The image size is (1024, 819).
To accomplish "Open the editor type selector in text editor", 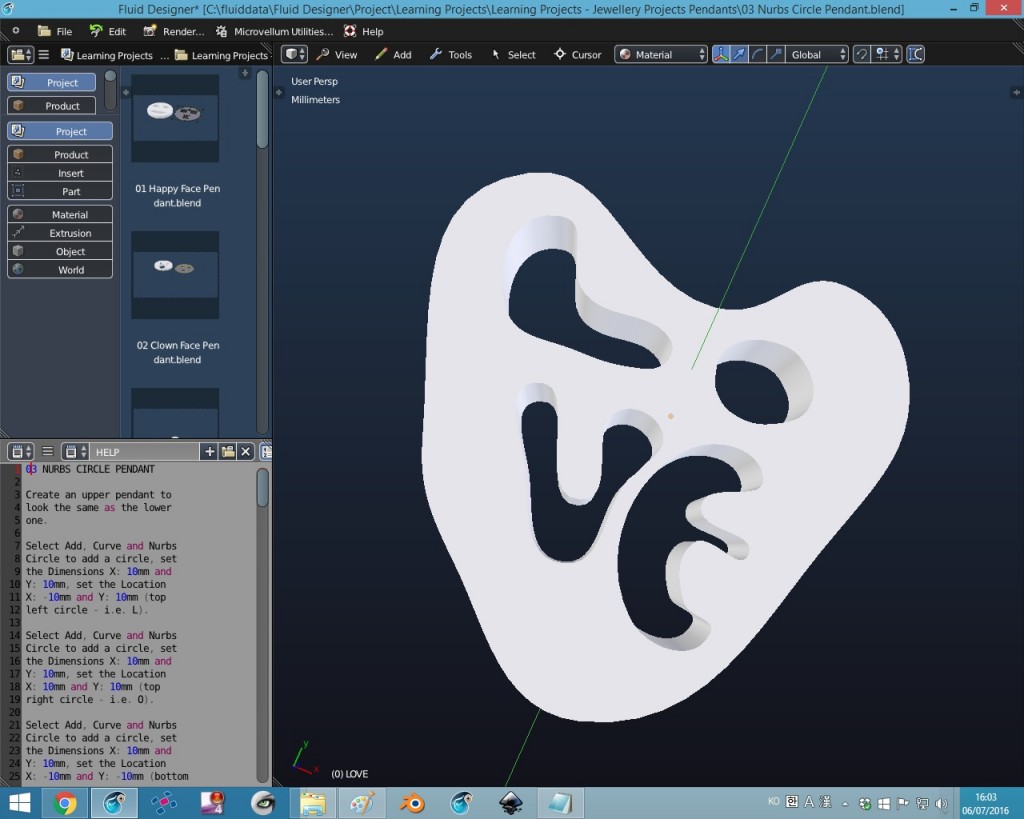I will (16, 452).
